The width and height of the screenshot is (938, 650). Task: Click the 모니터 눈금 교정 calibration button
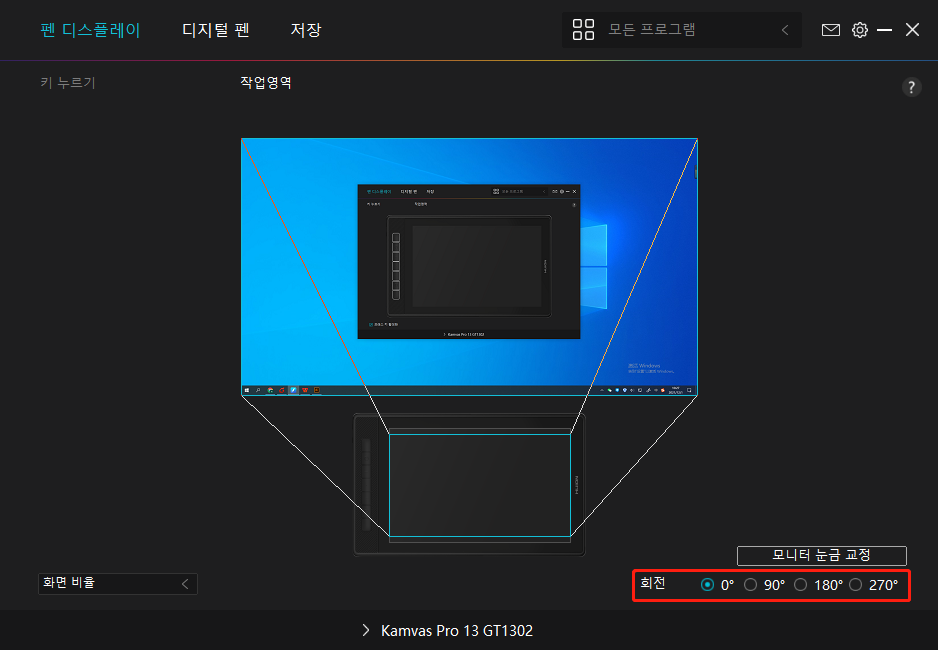(x=821, y=555)
